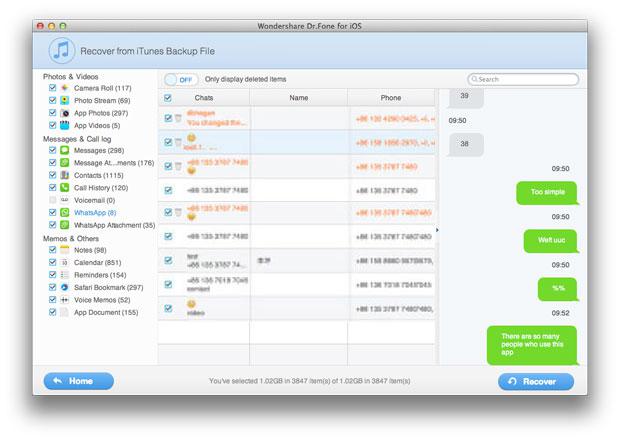Sort by the Name column header
This screenshot has height=440, width=620.
pyautogui.click(x=299, y=98)
